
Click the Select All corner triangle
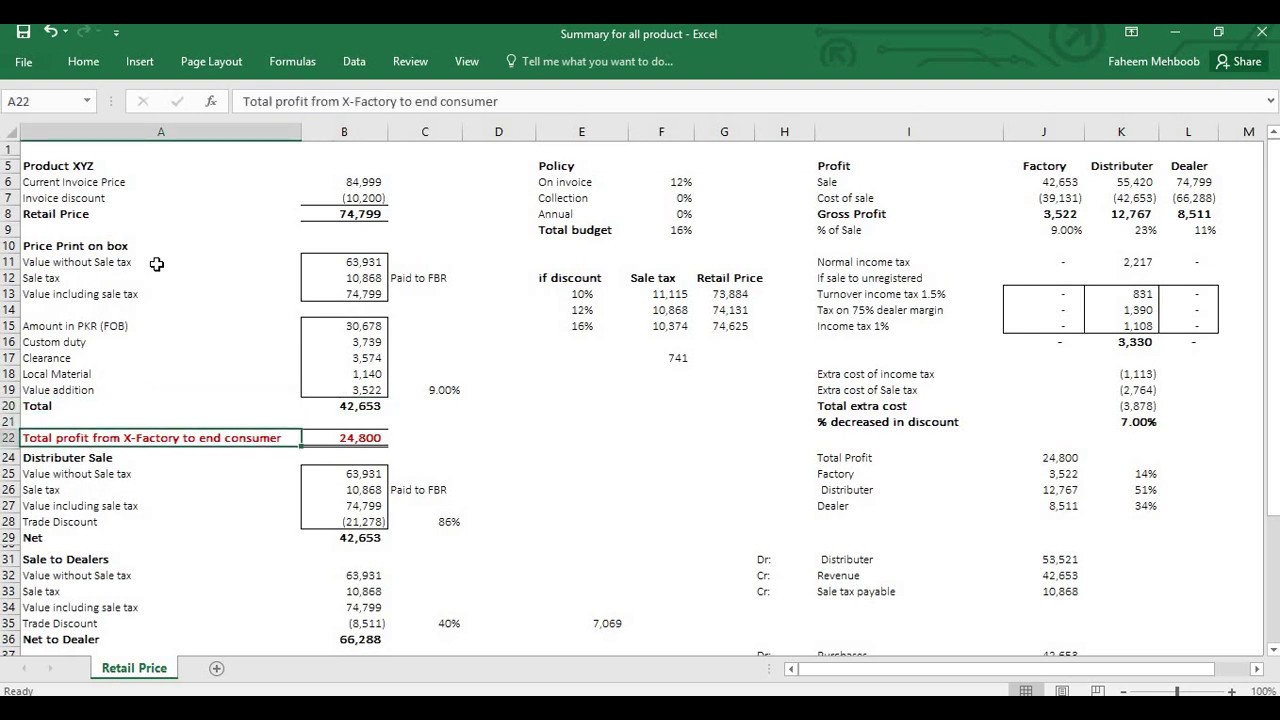coord(9,132)
